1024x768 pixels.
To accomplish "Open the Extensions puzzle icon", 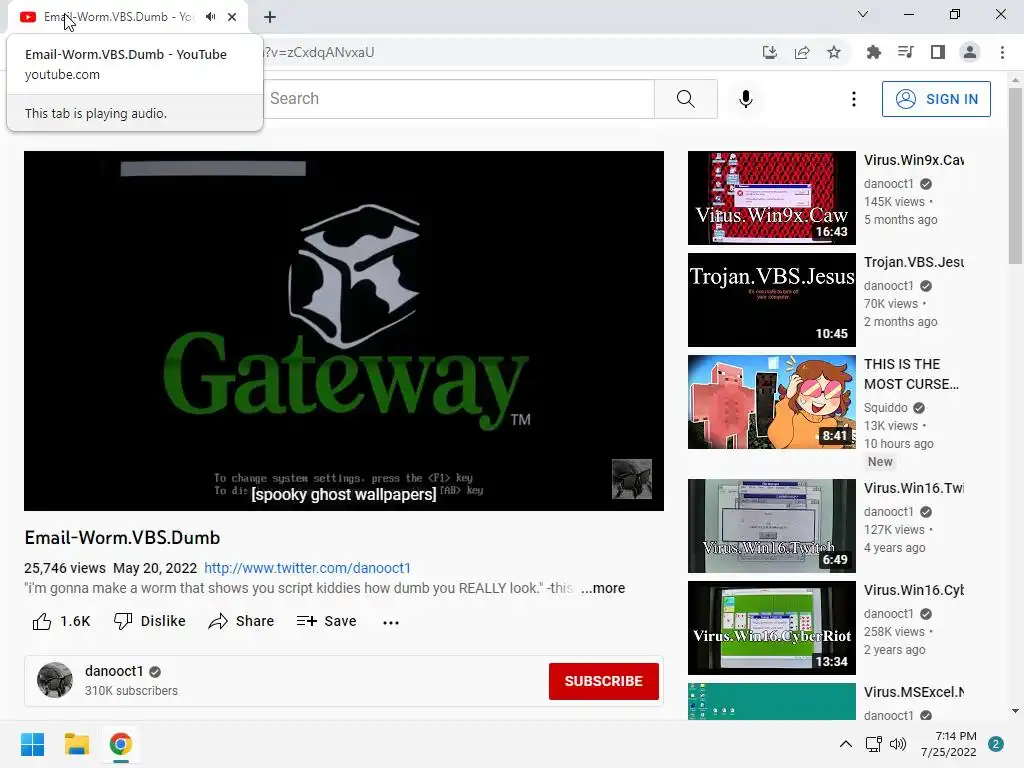I will [873, 53].
